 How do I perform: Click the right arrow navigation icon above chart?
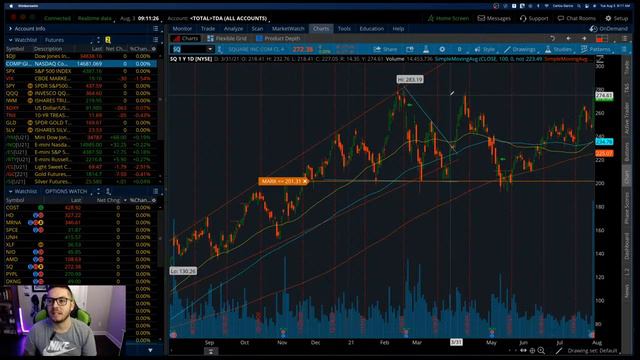(x=584, y=38)
